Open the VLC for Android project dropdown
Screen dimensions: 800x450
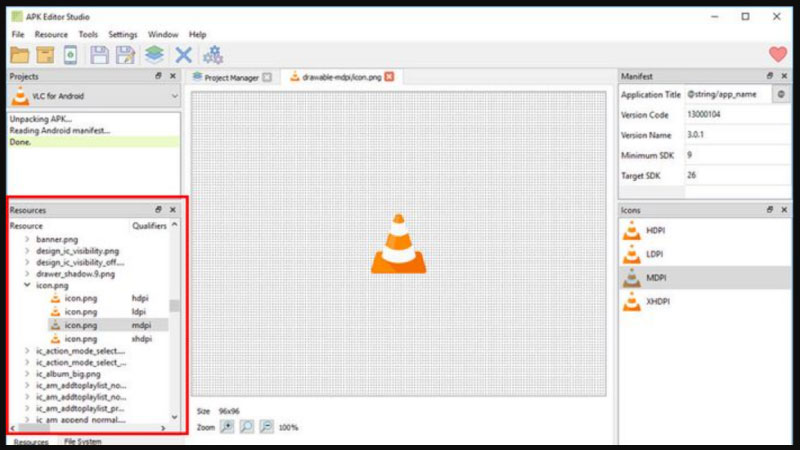click(x=95, y=96)
